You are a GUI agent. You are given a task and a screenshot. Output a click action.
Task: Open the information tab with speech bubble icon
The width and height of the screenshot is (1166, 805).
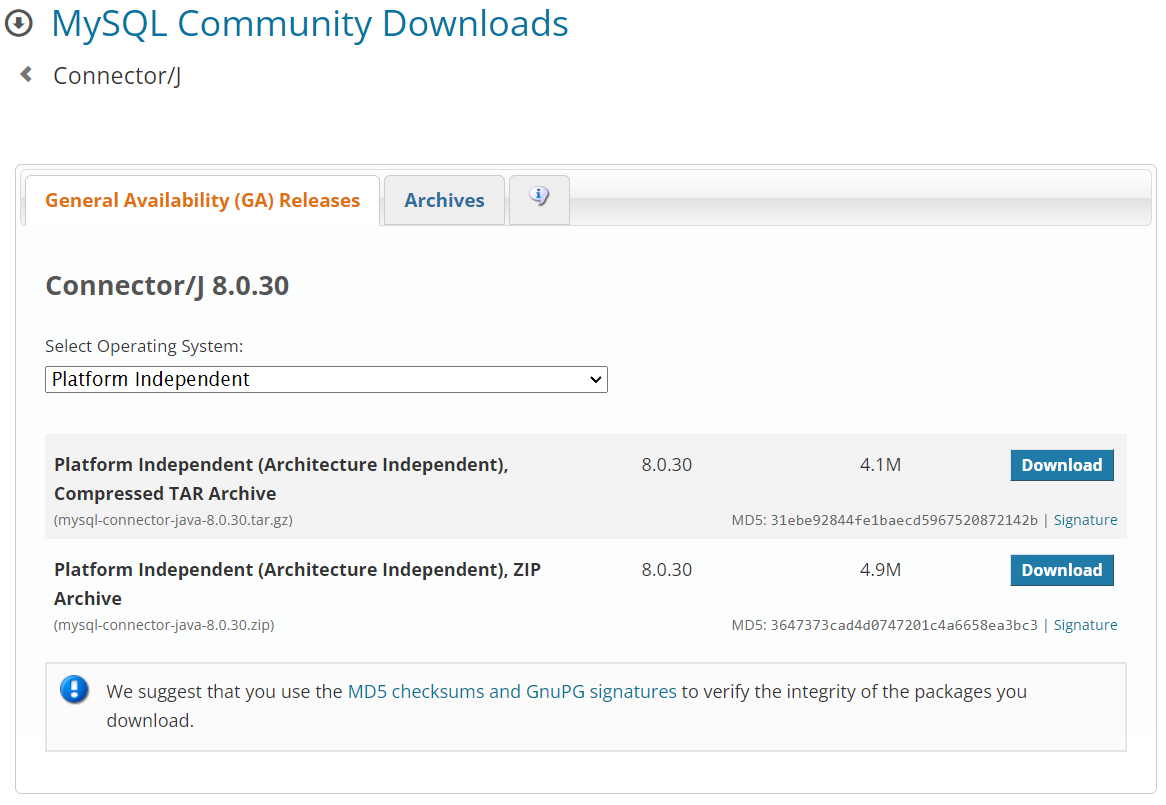click(539, 199)
